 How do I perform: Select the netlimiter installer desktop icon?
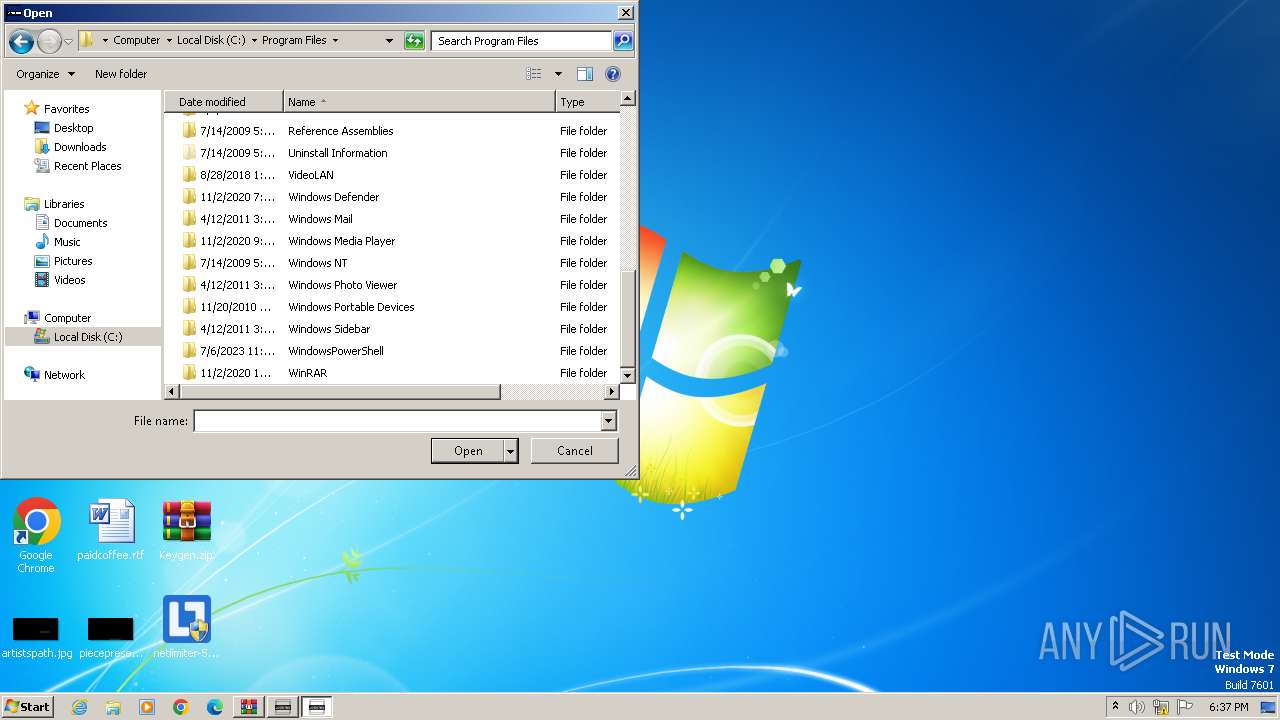pos(186,627)
